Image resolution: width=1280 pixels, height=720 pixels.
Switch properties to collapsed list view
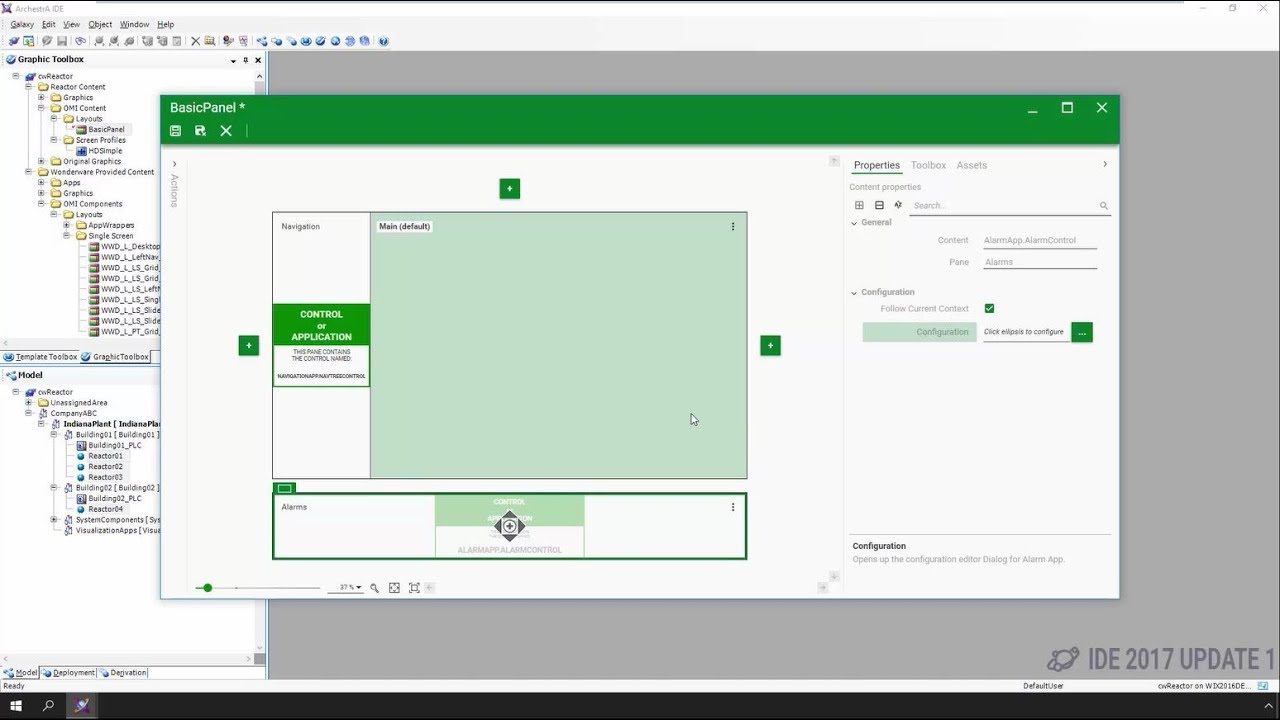(879, 205)
